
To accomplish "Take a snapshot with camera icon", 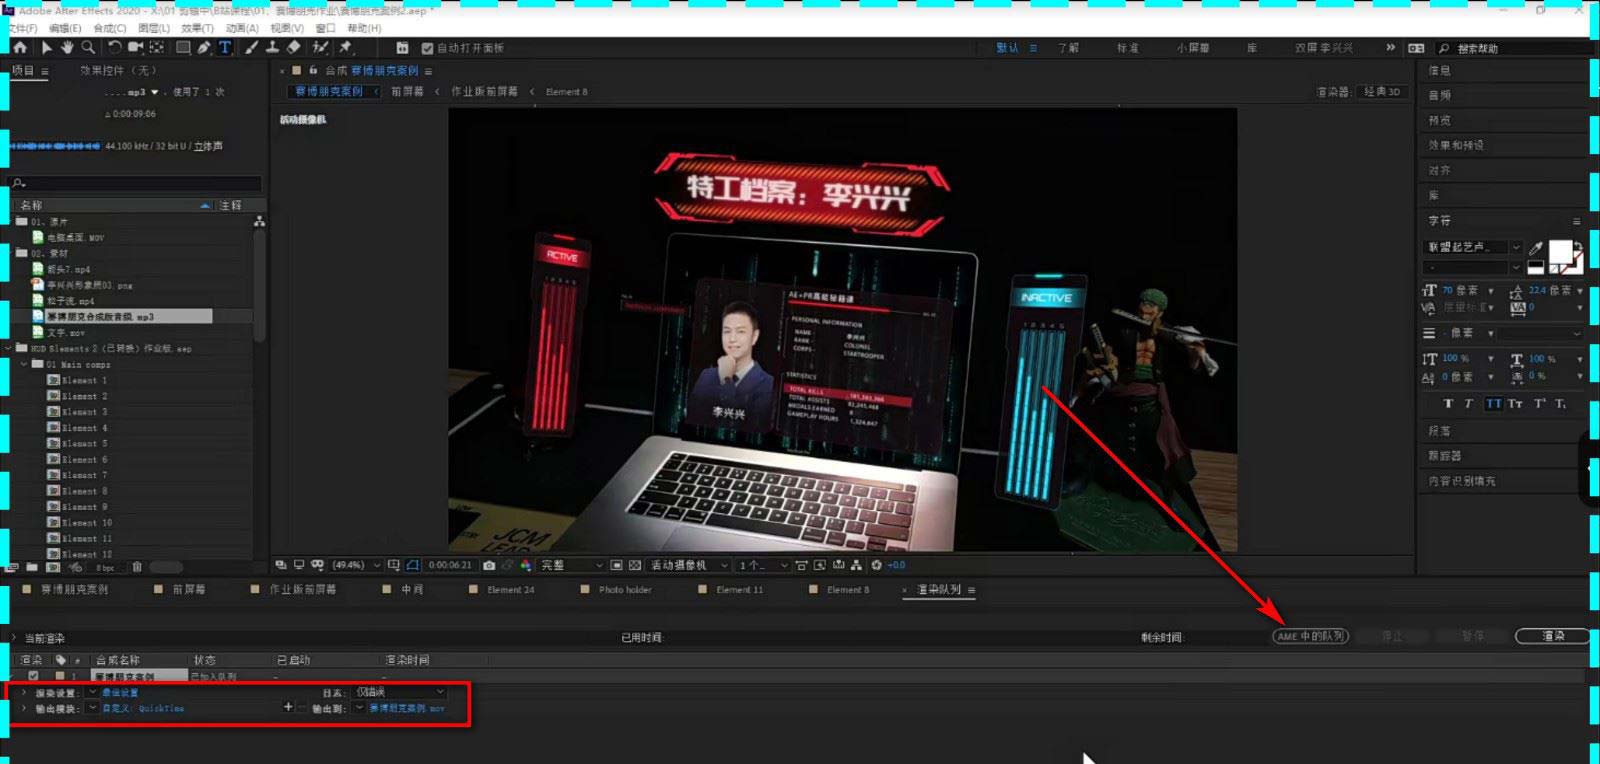I will coord(489,565).
